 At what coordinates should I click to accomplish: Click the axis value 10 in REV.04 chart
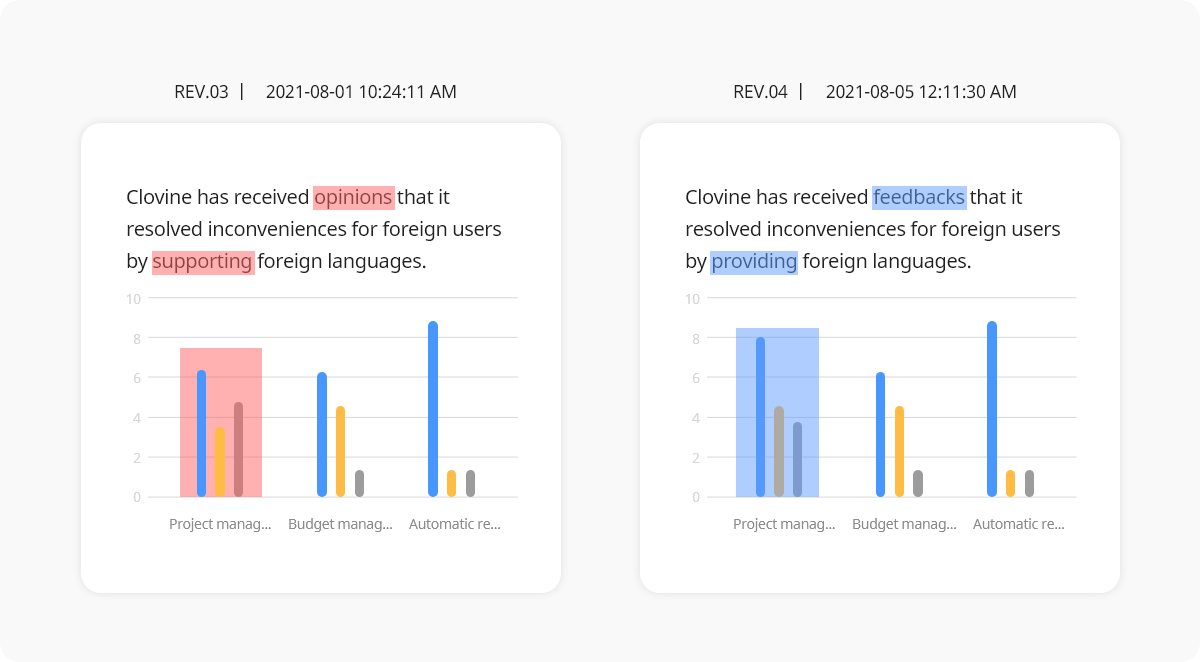692,298
